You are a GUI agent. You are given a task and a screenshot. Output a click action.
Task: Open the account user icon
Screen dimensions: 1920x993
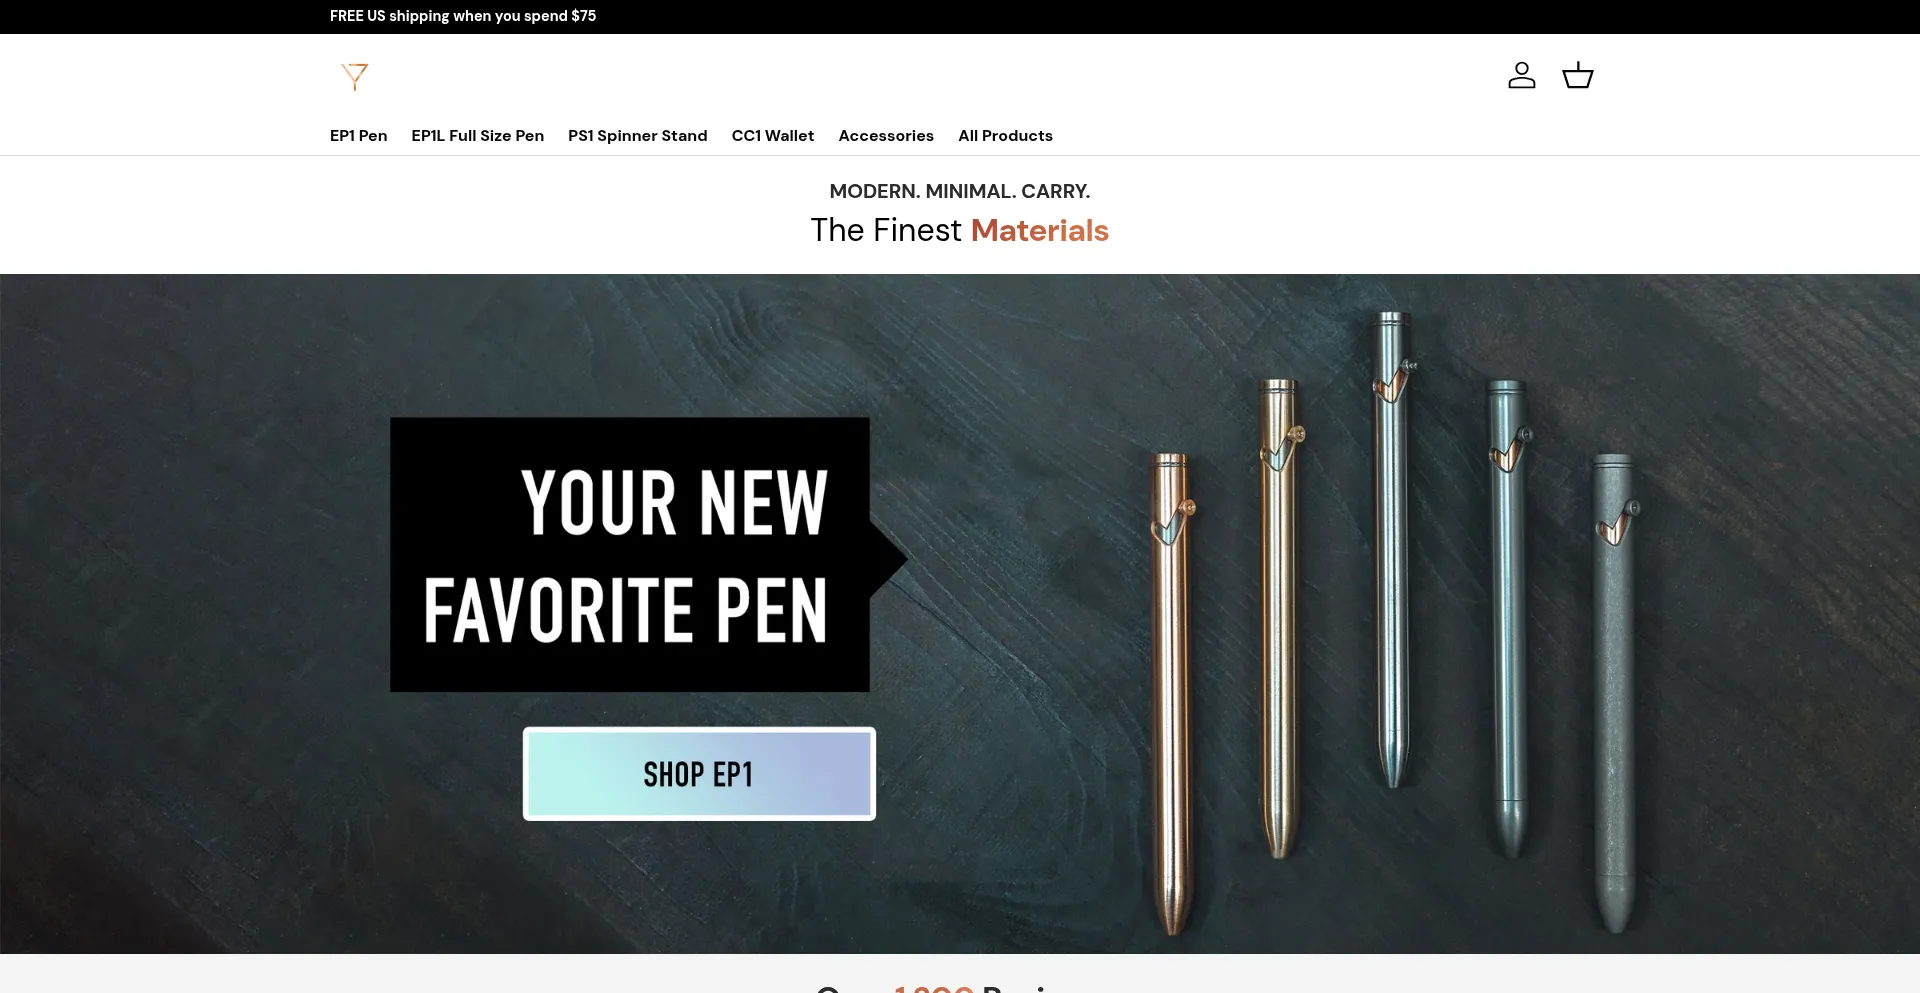[x=1521, y=75]
